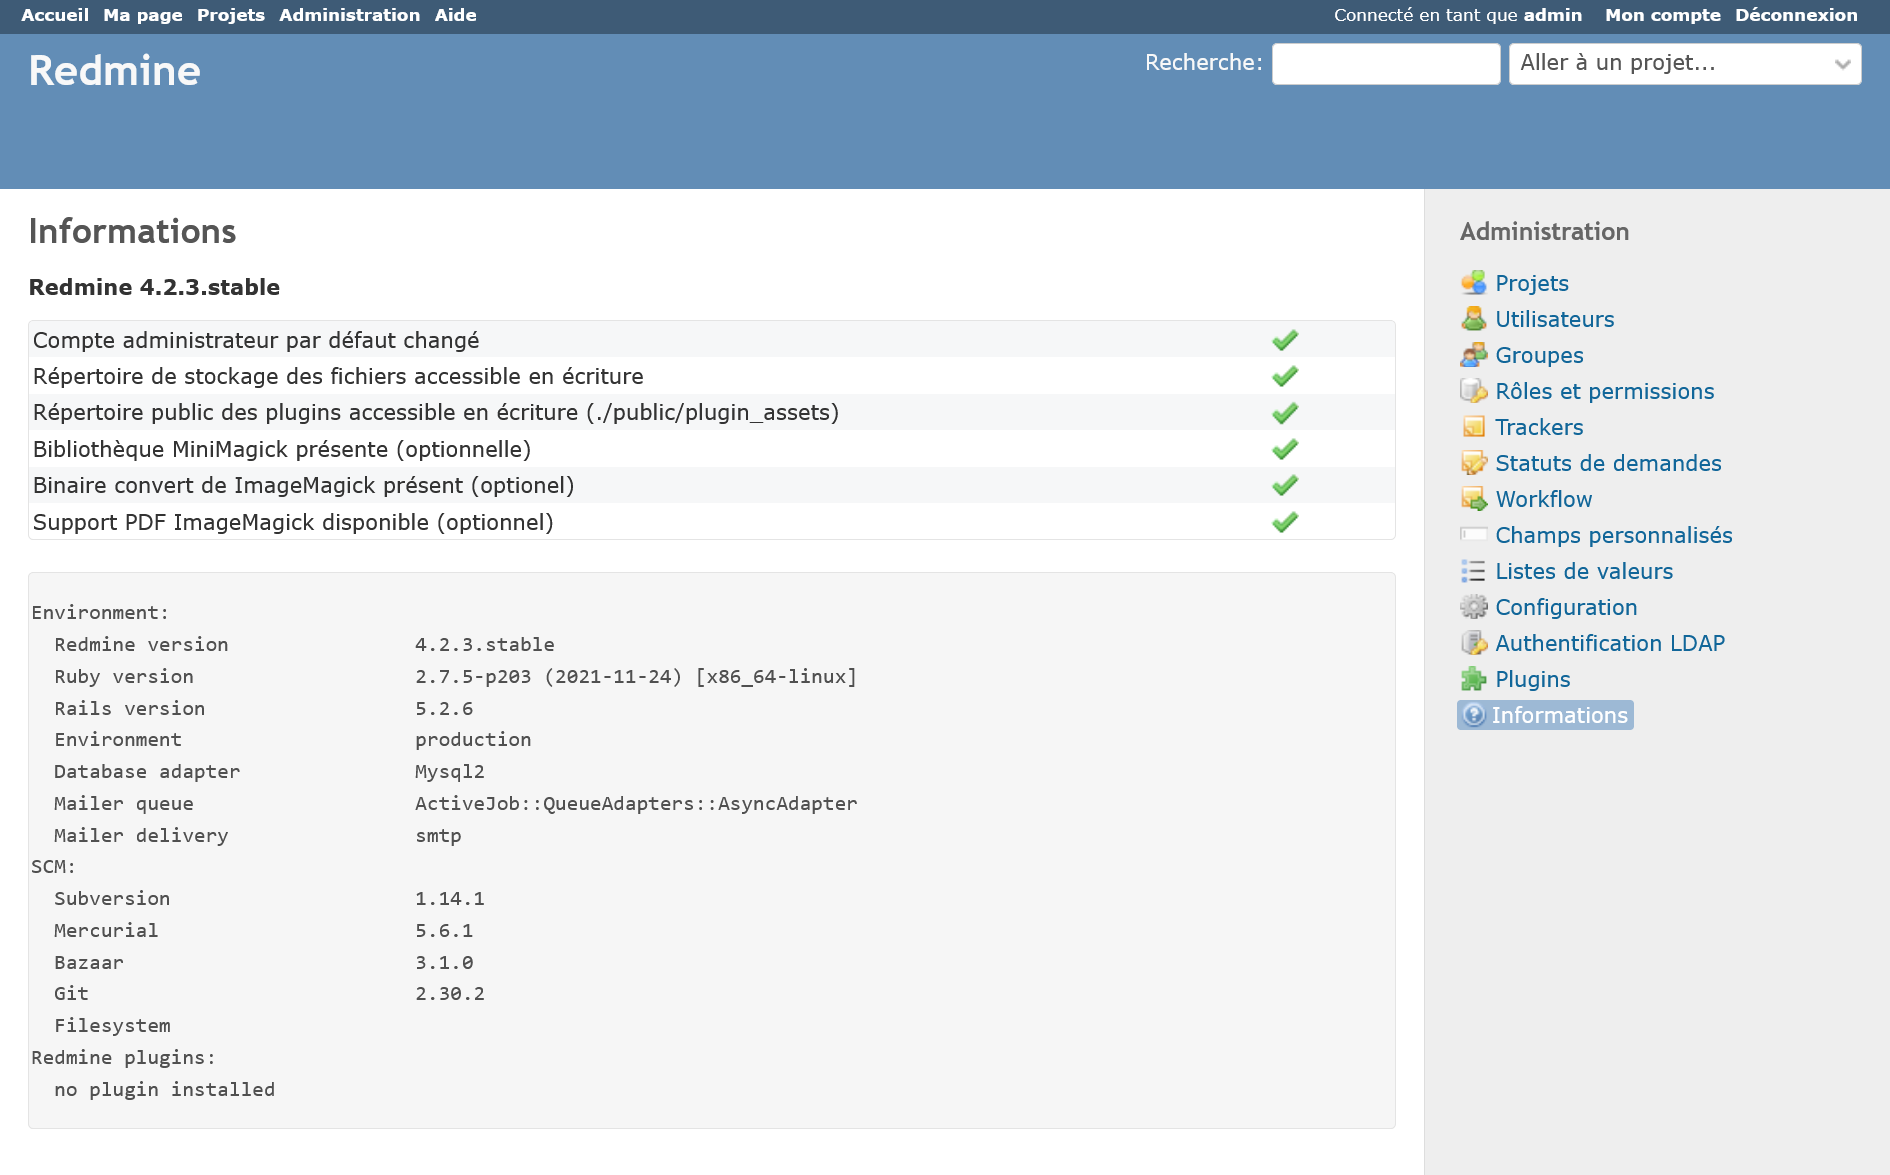The image size is (1890, 1175).
Task: Click checkmark for plugin assets directory
Action: click(x=1285, y=413)
